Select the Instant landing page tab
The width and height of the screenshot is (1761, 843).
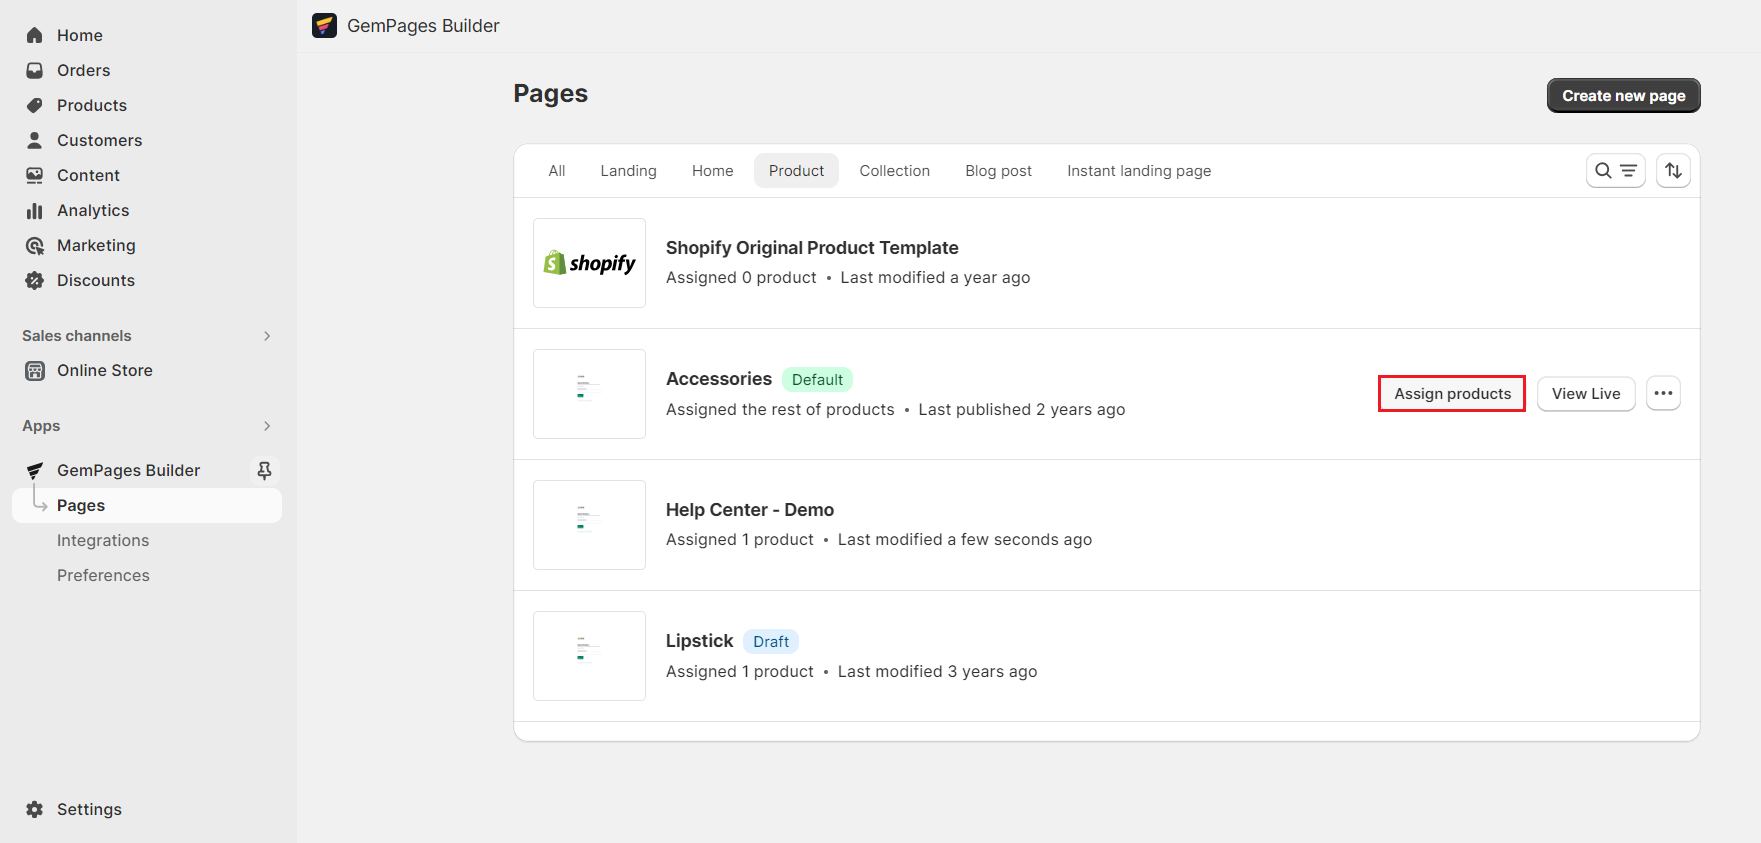(1138, 171)
